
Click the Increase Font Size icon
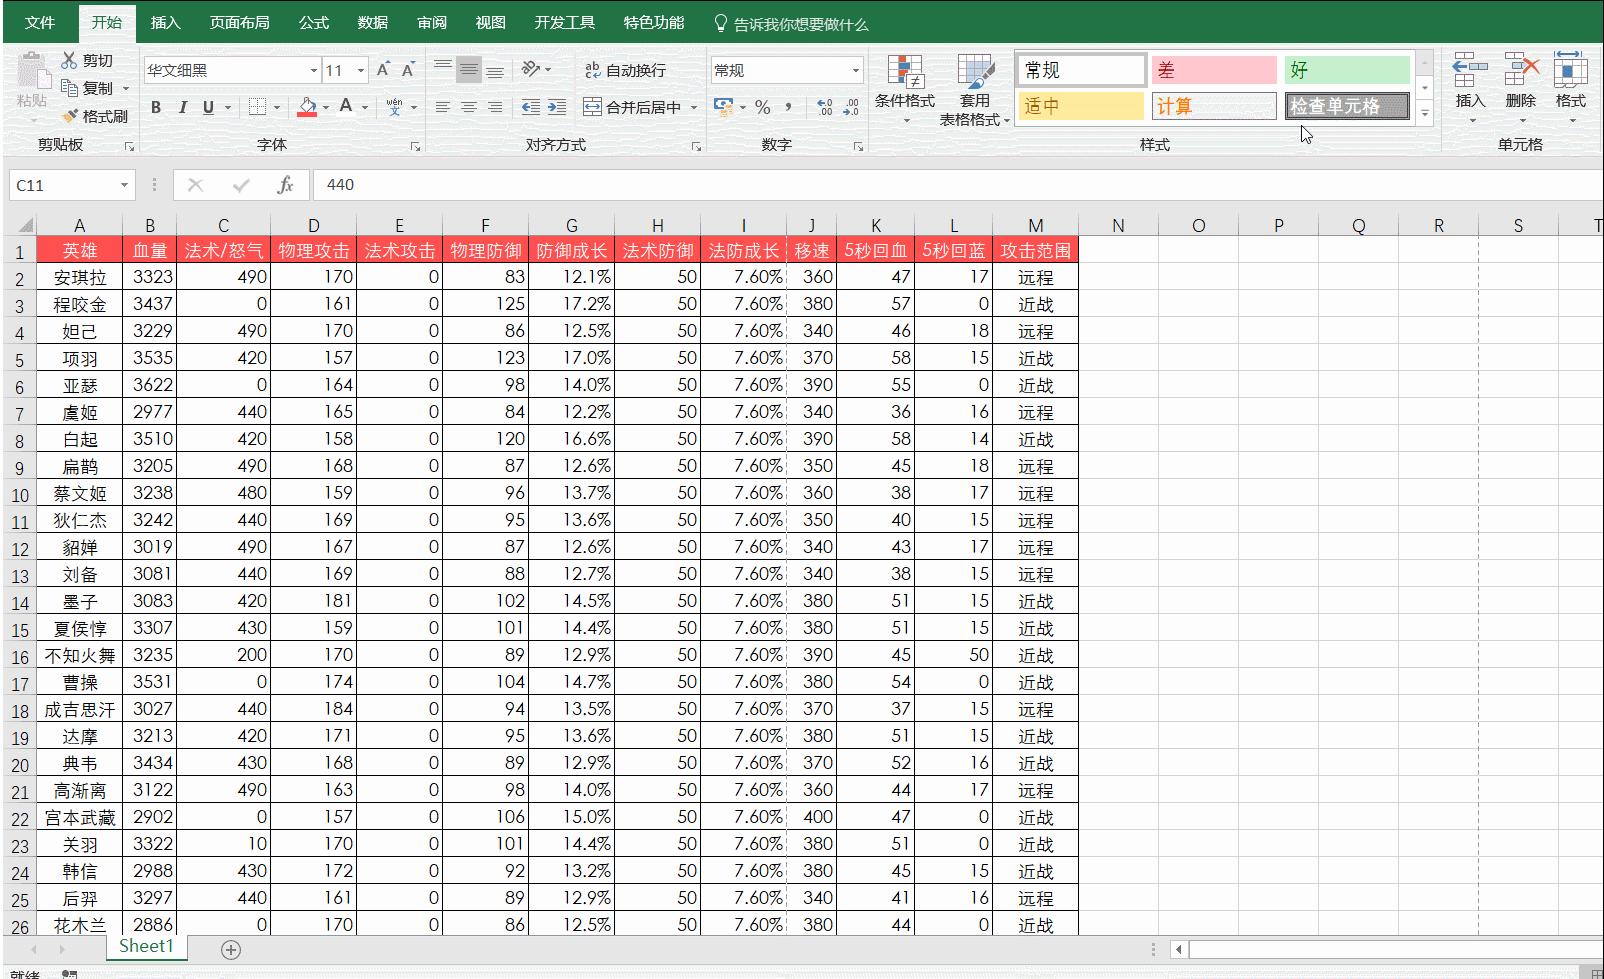coord(383,70)
